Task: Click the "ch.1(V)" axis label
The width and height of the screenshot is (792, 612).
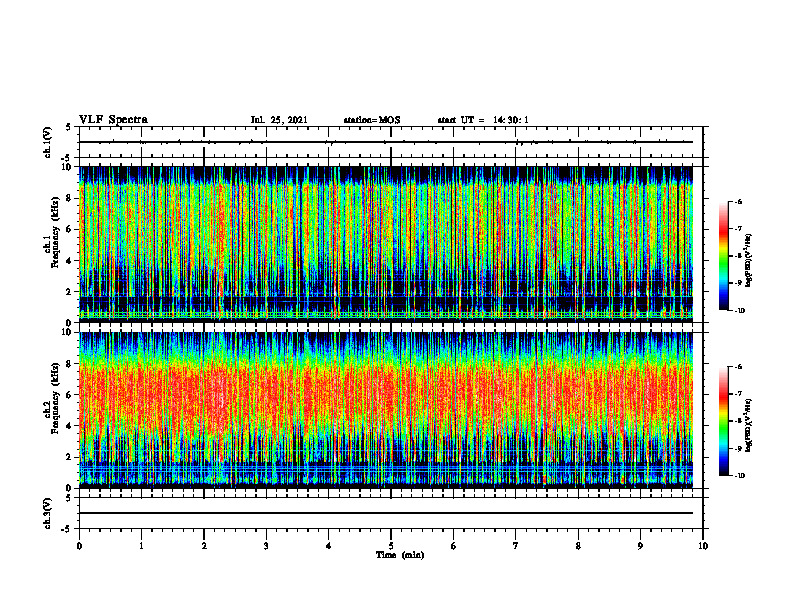Action: tap(48, 142)
